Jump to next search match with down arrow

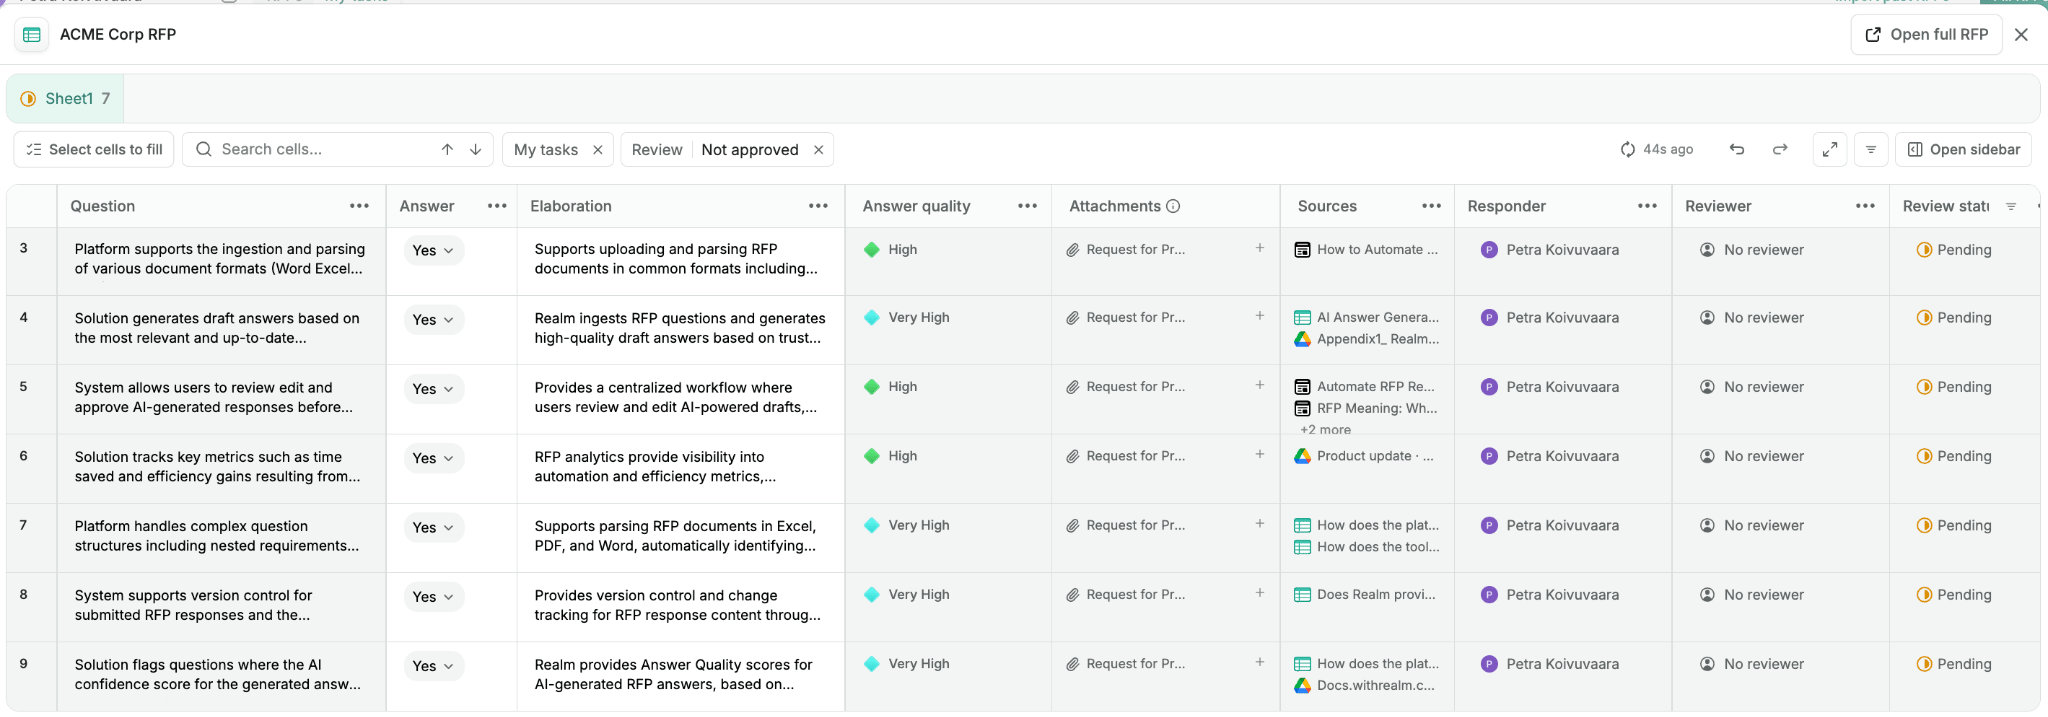(x=476, y=149)
